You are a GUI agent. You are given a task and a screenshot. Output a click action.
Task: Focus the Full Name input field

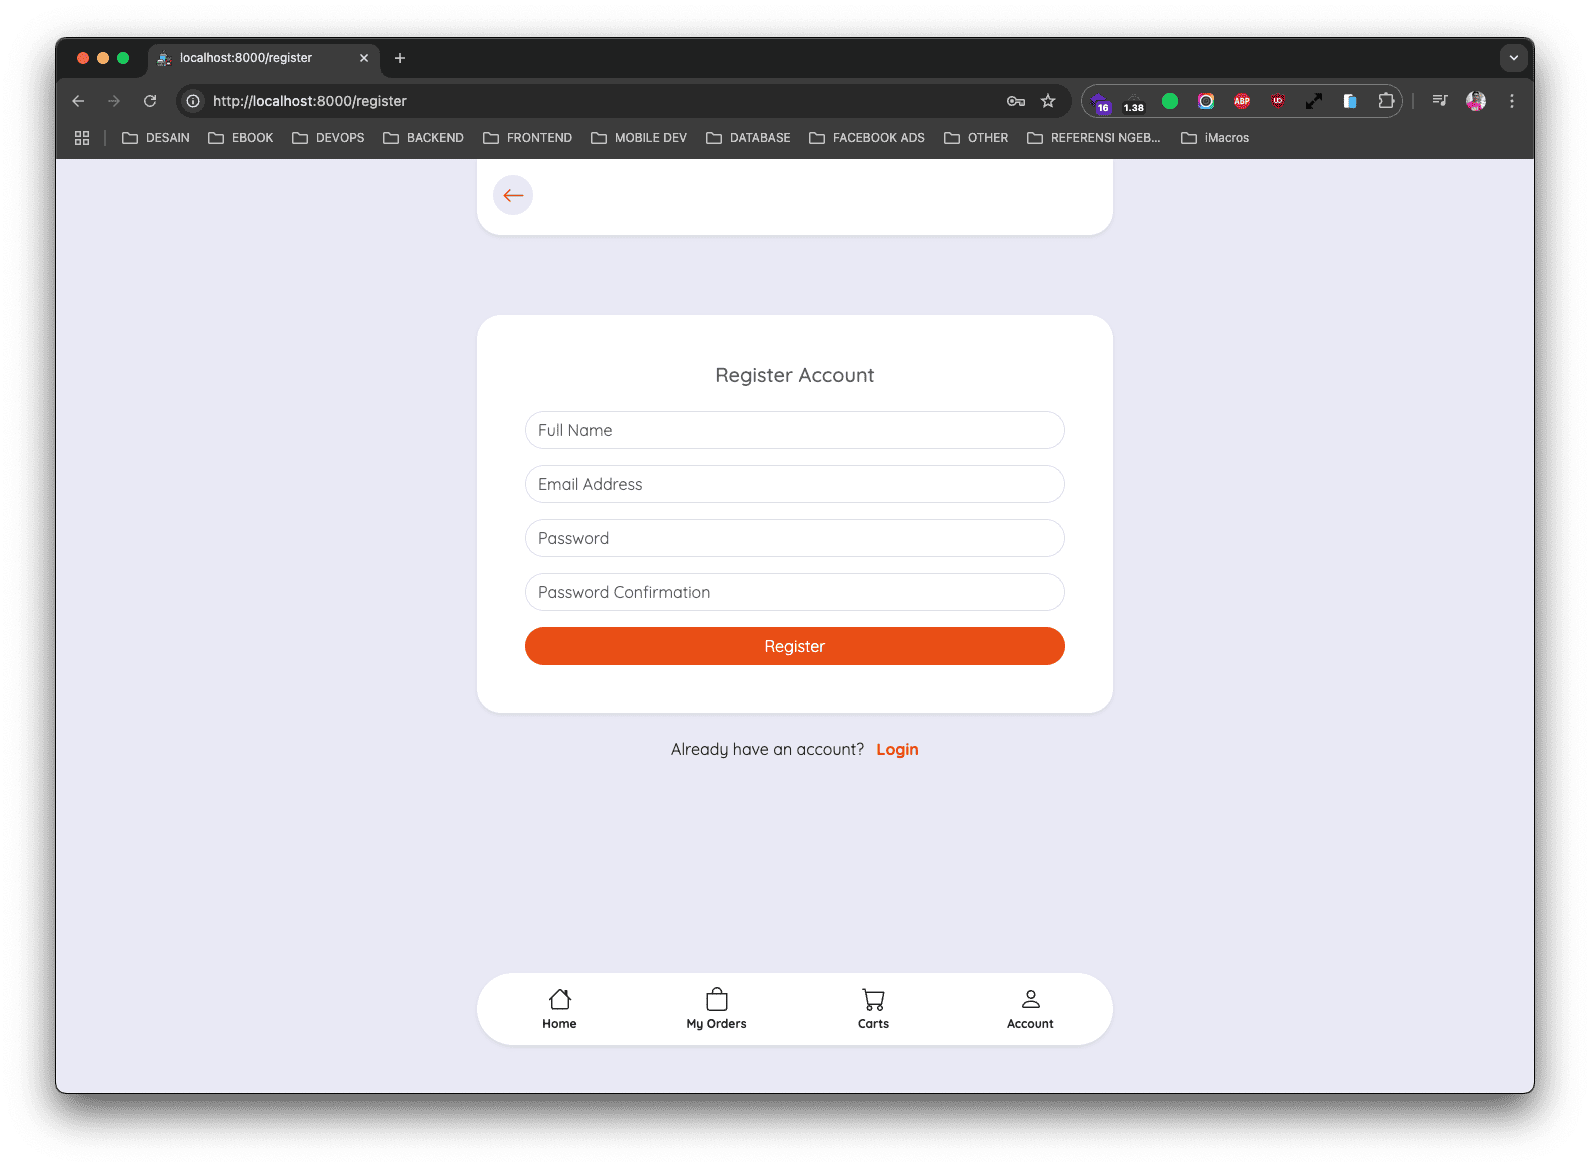point(794,430)
